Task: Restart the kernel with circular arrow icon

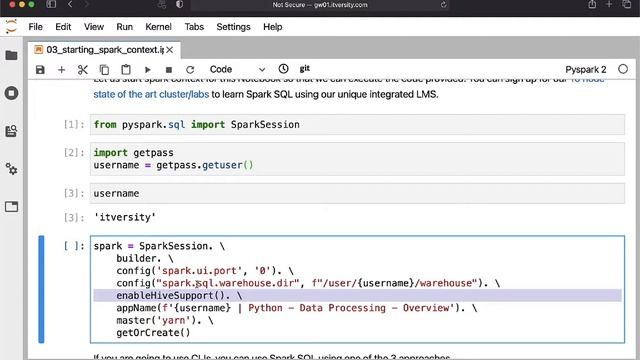Action: pyautogui.click(x=190, y=70)
